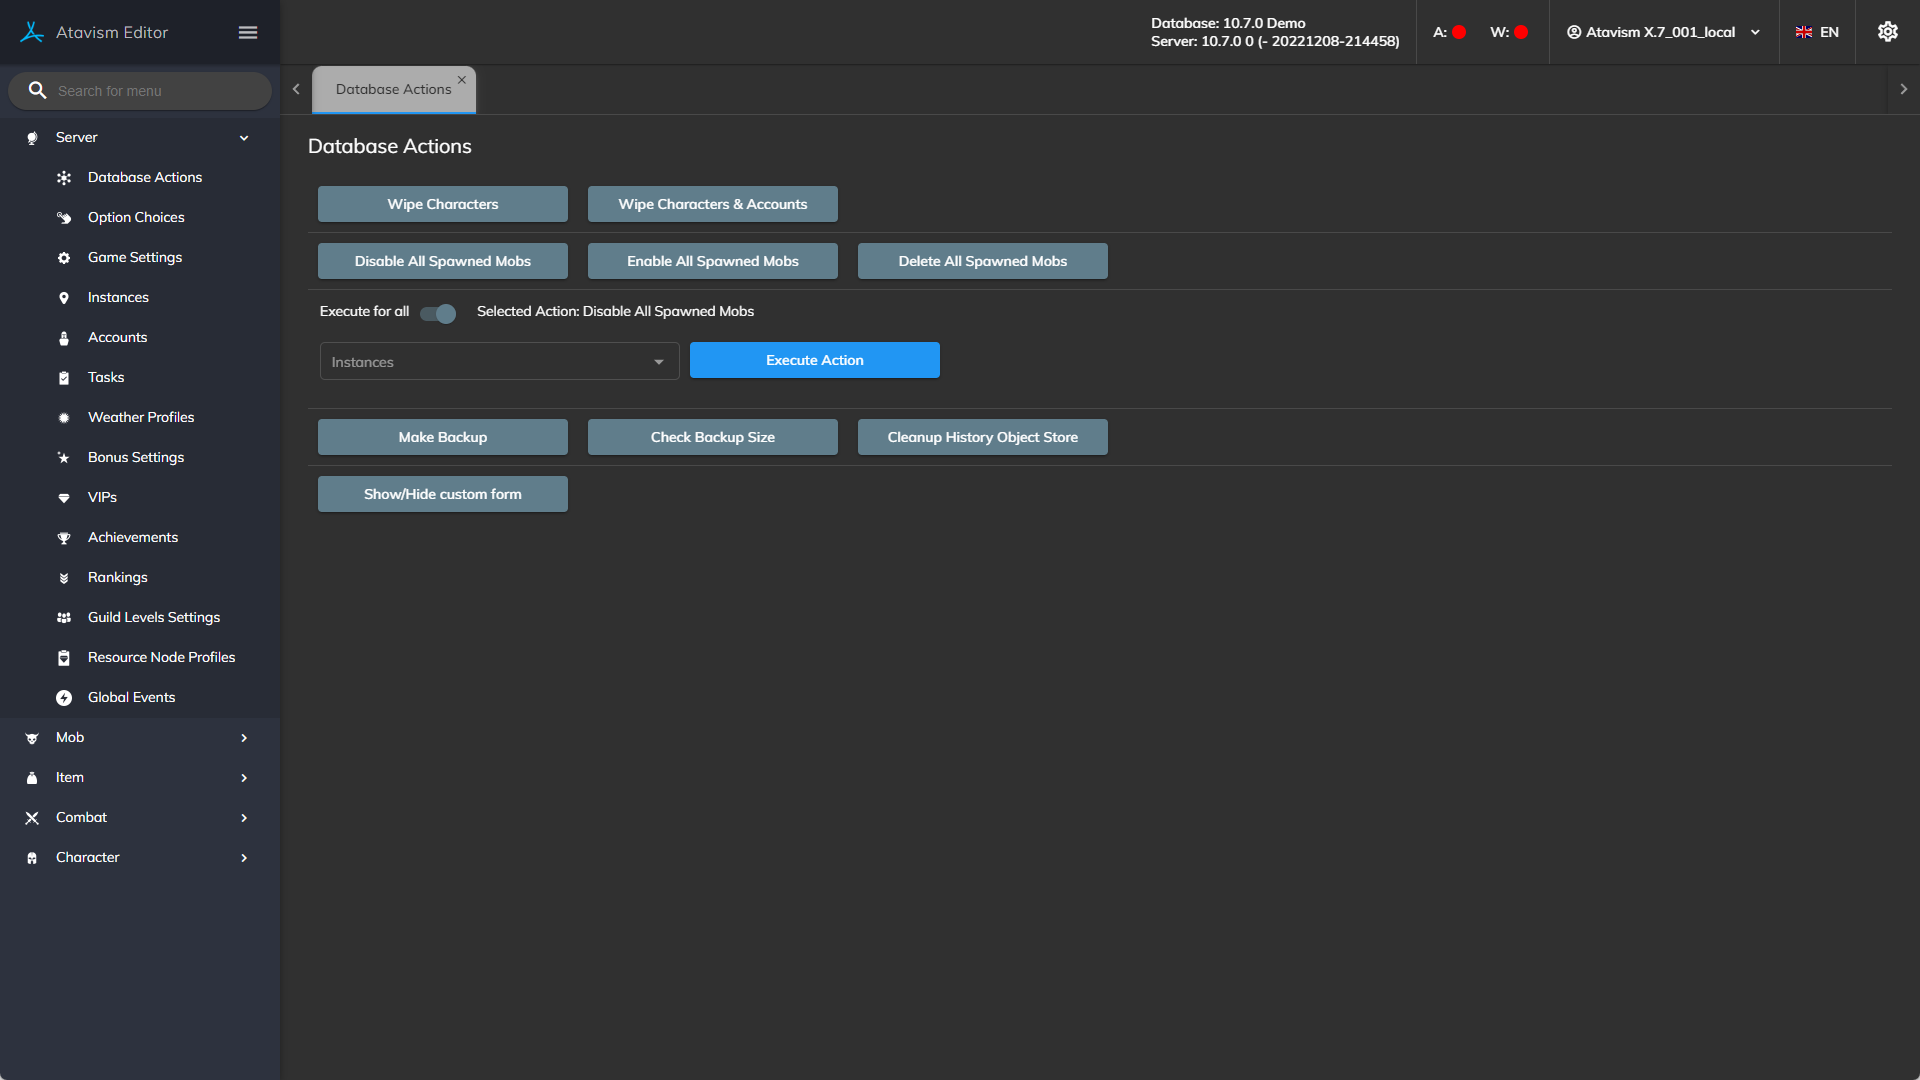Click the Bonus Settings star icon
The image size is (1920, 1080).
point(64,458)
